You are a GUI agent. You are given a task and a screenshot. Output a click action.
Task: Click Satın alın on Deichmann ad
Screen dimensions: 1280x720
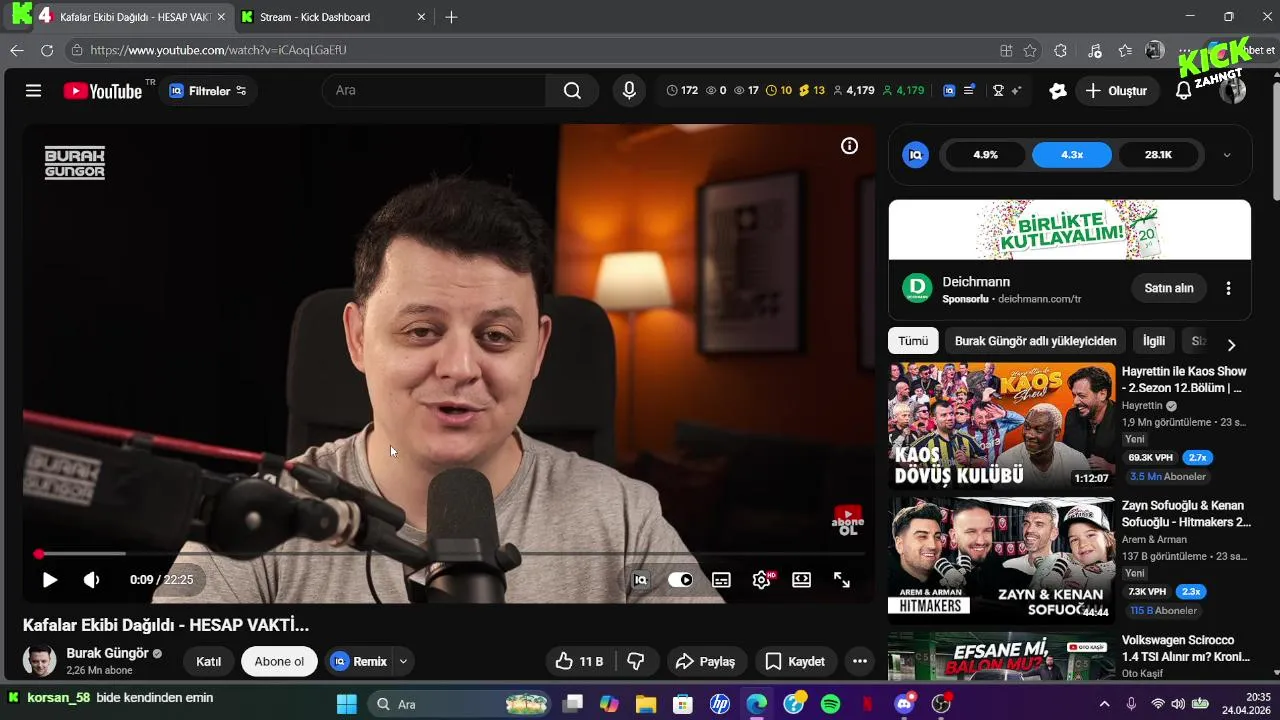(x=1169, y=288)
